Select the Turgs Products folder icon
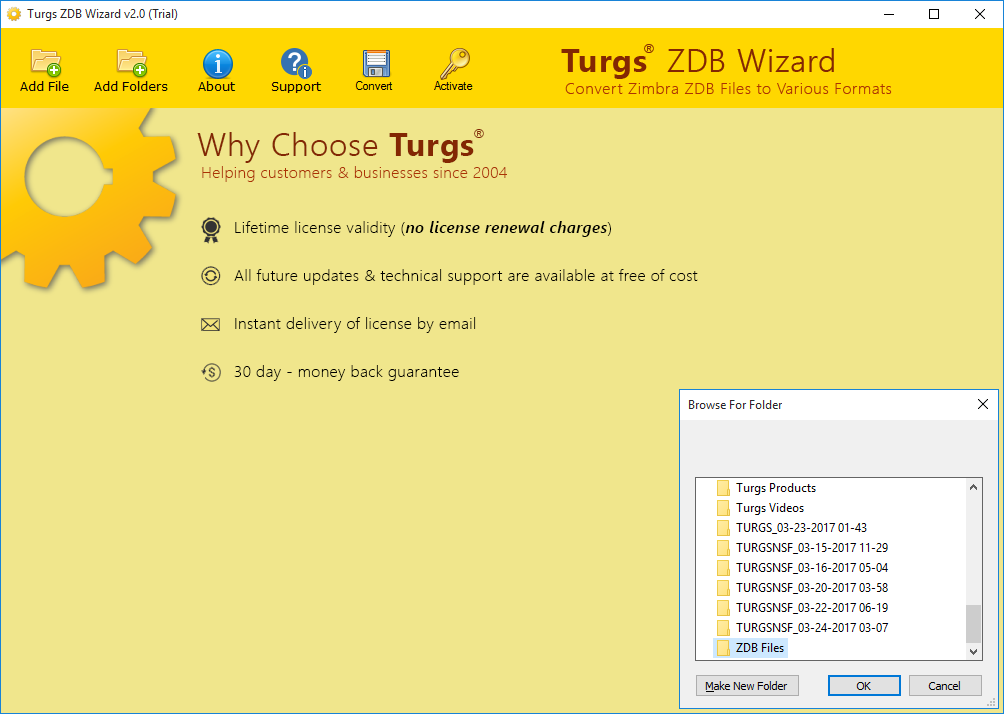 coord(724,488)
